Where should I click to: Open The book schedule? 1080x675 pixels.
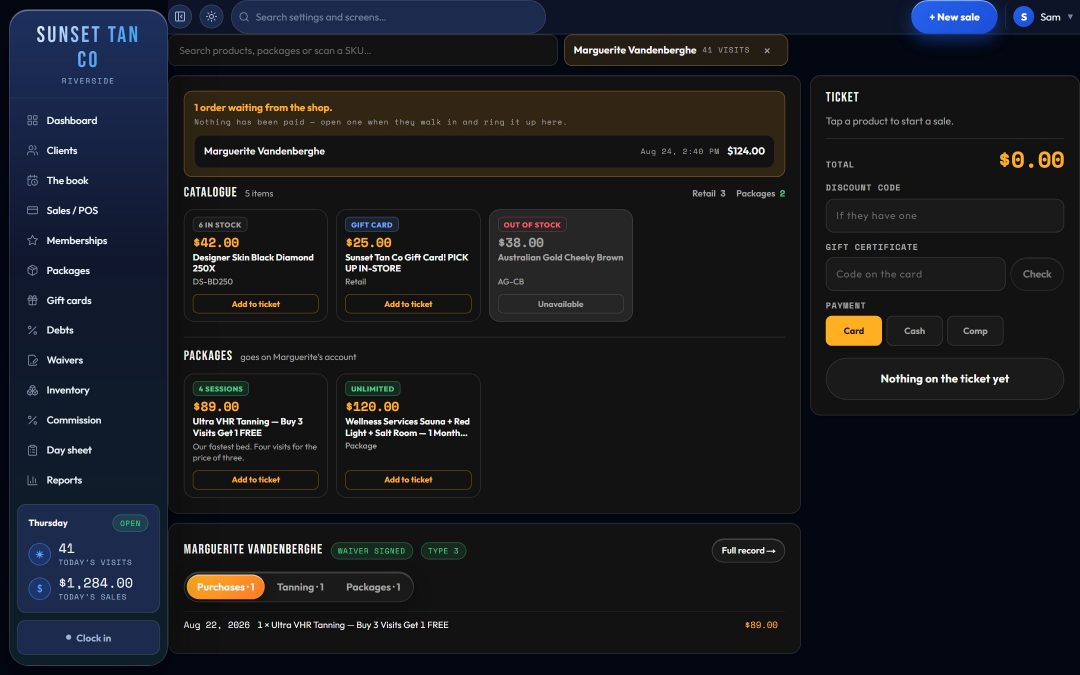pyautogui.click(x=88, y=180)
